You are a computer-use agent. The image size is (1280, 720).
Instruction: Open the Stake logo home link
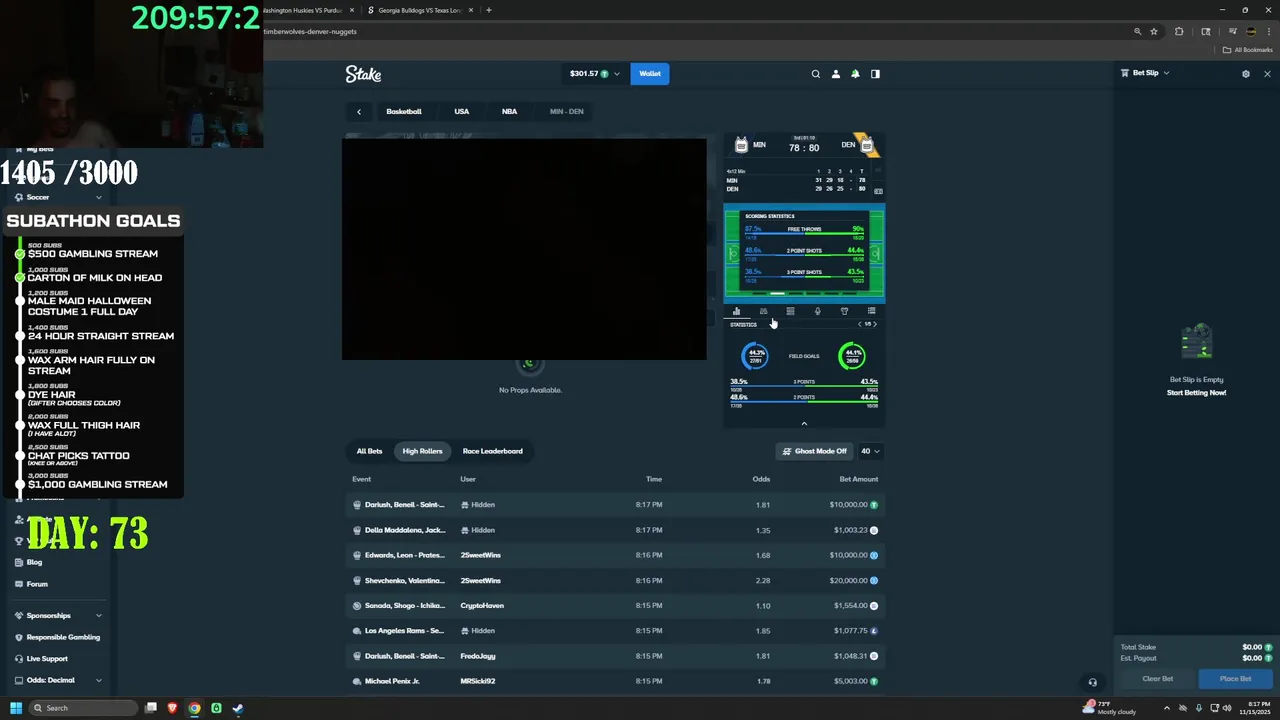pyautogui.click(x=363, y=74)
